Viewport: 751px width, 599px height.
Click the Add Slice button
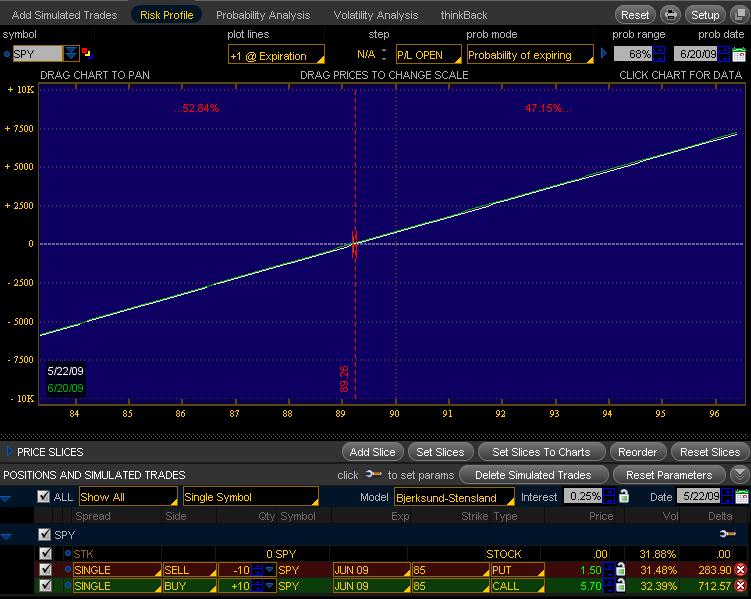tap(373, 452)
